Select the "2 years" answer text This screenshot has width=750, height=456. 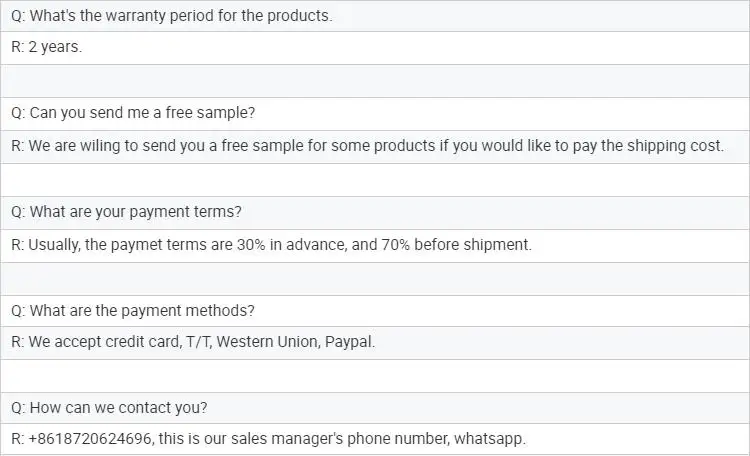tap(55, 48)
